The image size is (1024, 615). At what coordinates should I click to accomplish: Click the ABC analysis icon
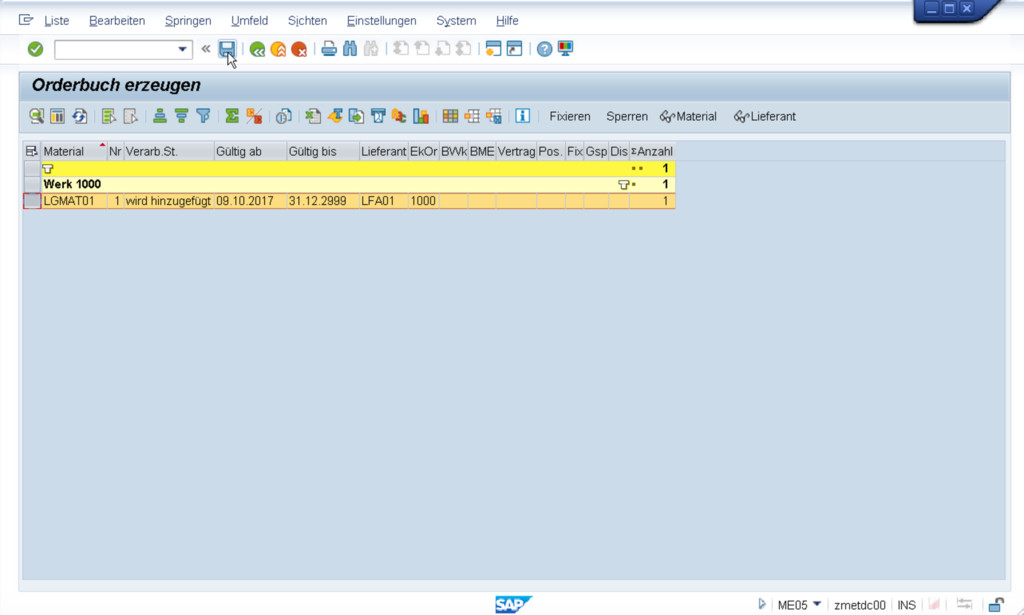[x=399, y=116]
